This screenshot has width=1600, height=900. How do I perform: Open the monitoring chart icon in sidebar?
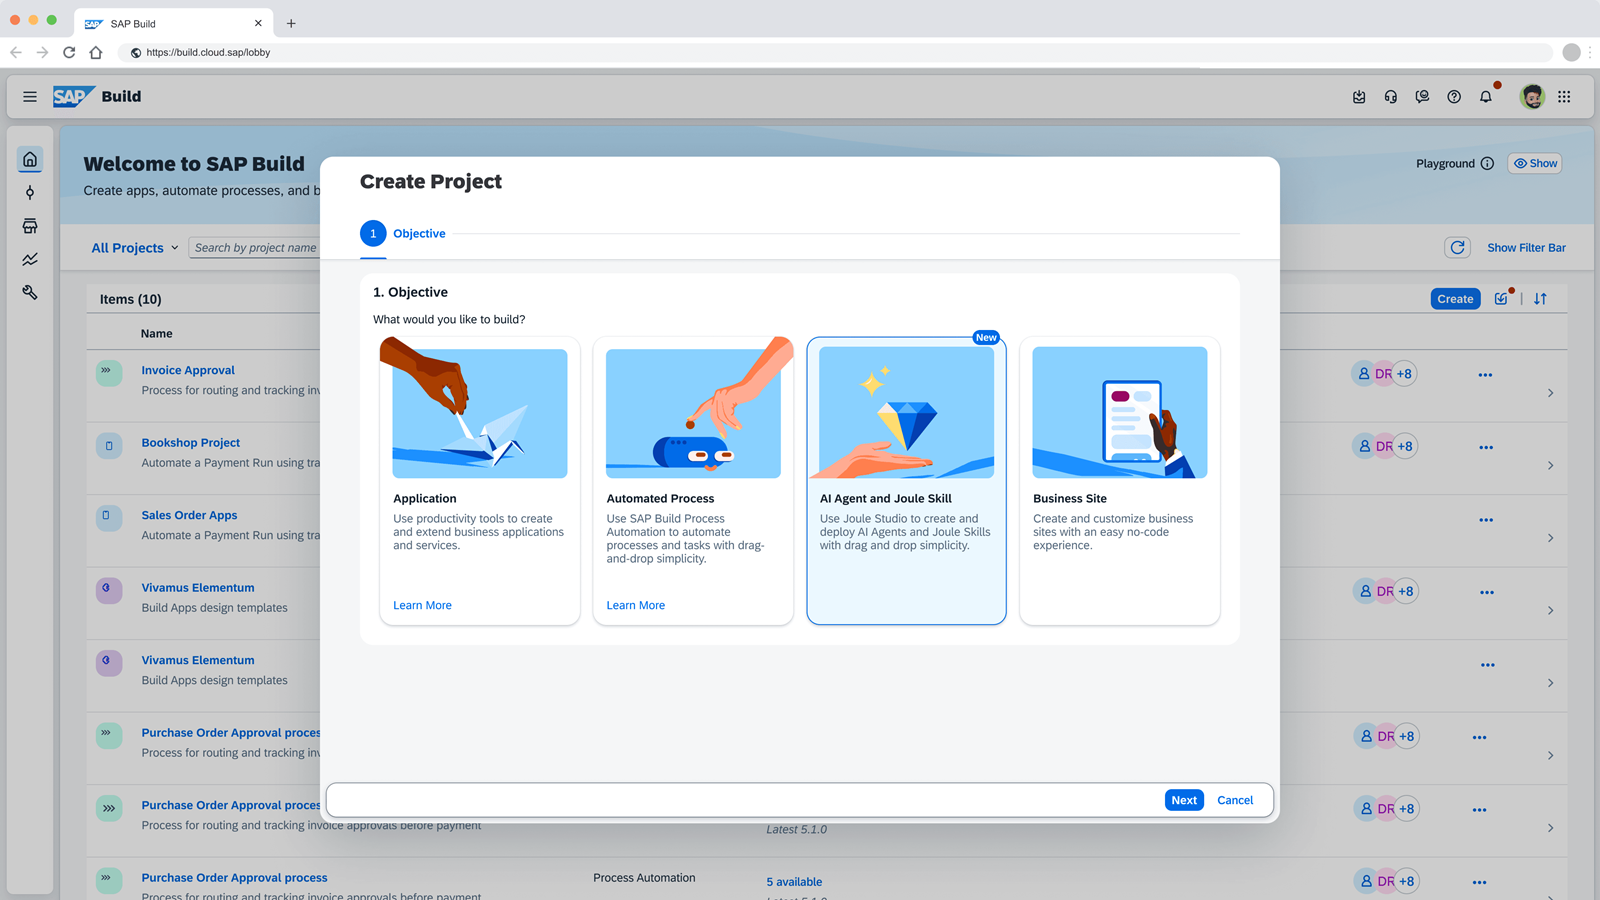(x=30, y=259)
